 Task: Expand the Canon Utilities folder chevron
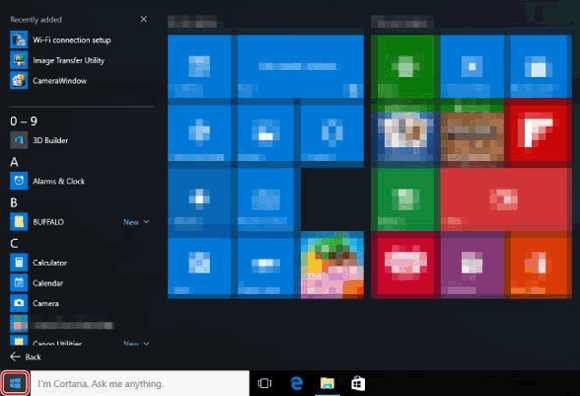click(x=146, y=343)
